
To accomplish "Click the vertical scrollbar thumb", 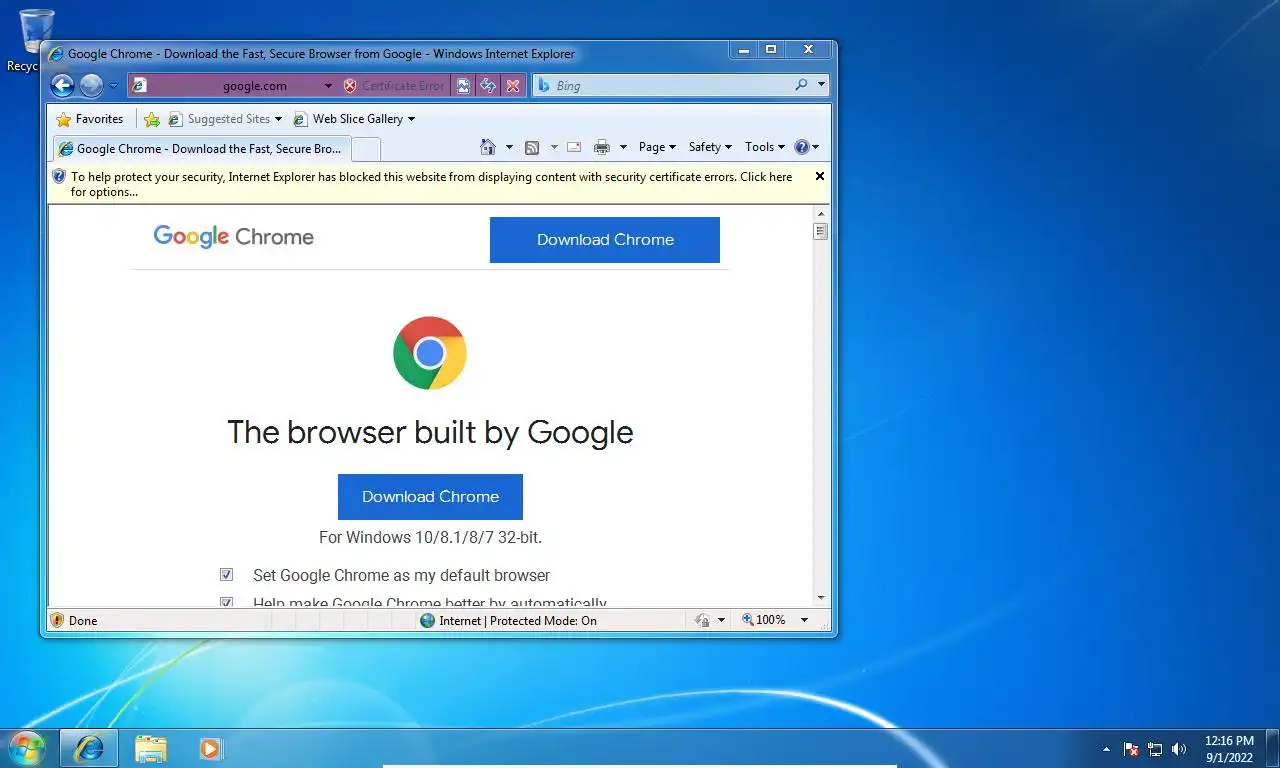I will pyautogui.click(x=821, y=232).
